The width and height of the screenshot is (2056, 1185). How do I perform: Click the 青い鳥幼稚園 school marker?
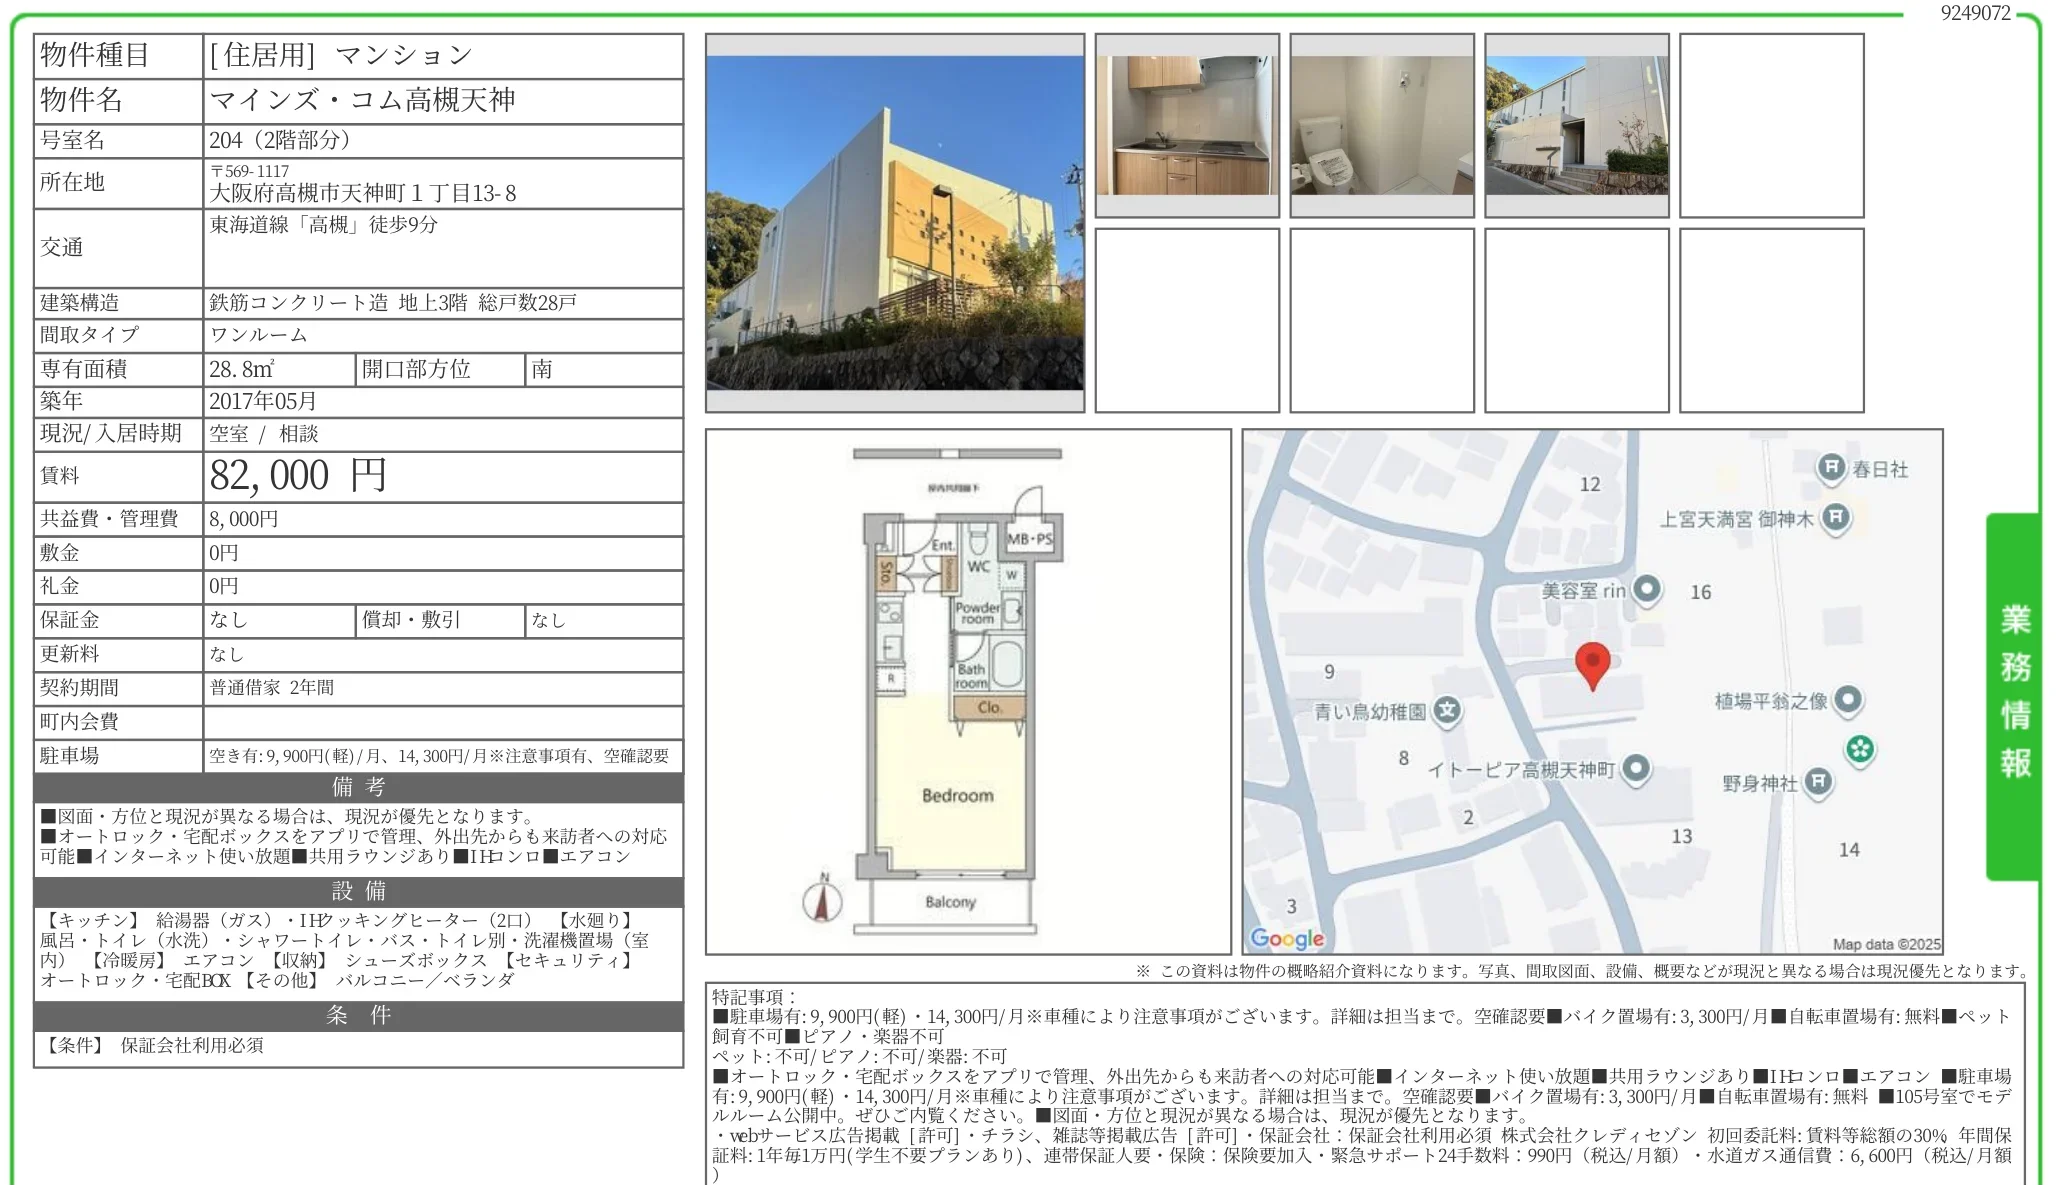click(1446, 711)
